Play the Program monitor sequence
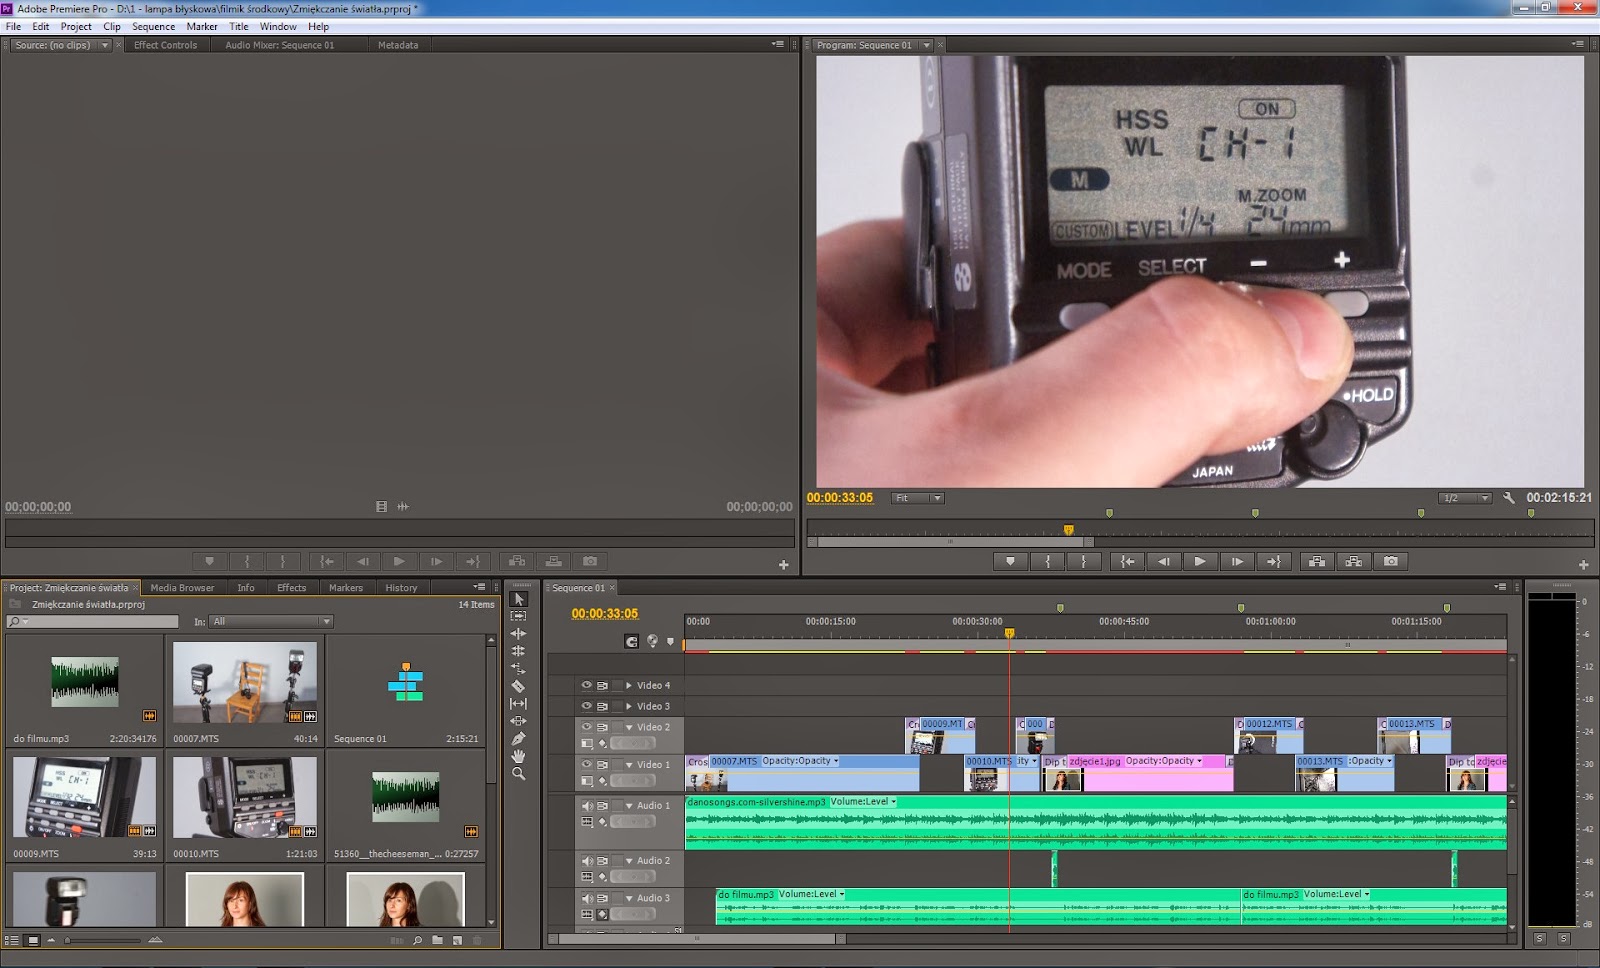The height and width of the screenshot is (968, 1600). pyautogui.click(x=1200, y=561)
